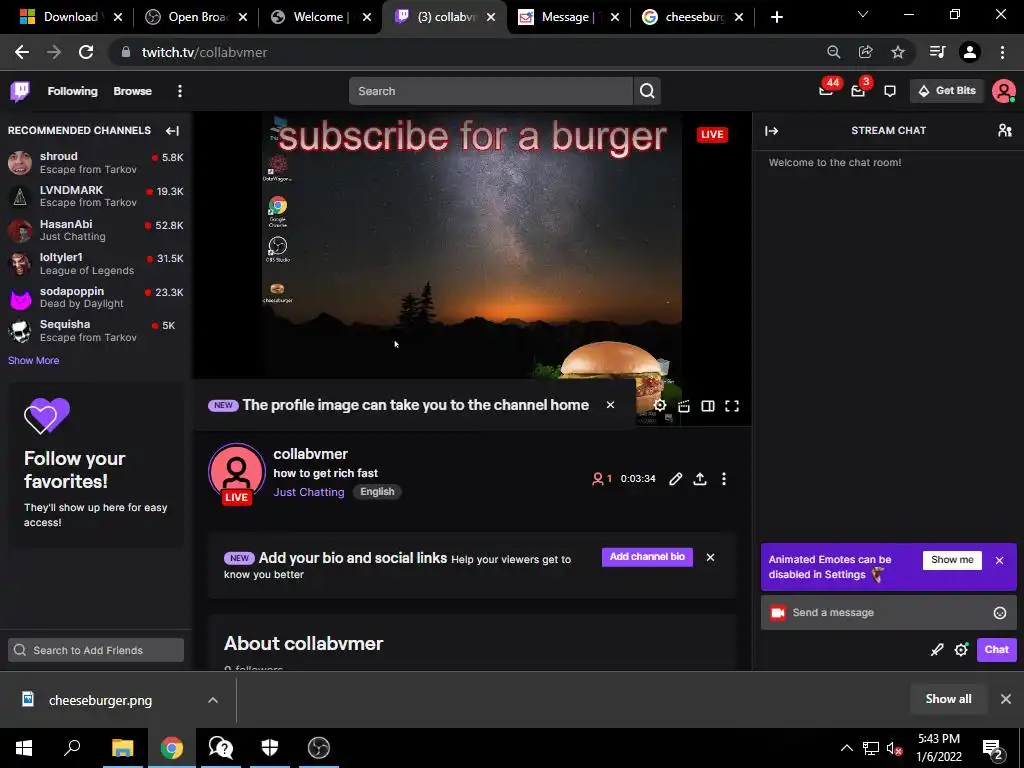Click the Twitch Search input box
Screen dimensions: 1024x768
point(491,91)
